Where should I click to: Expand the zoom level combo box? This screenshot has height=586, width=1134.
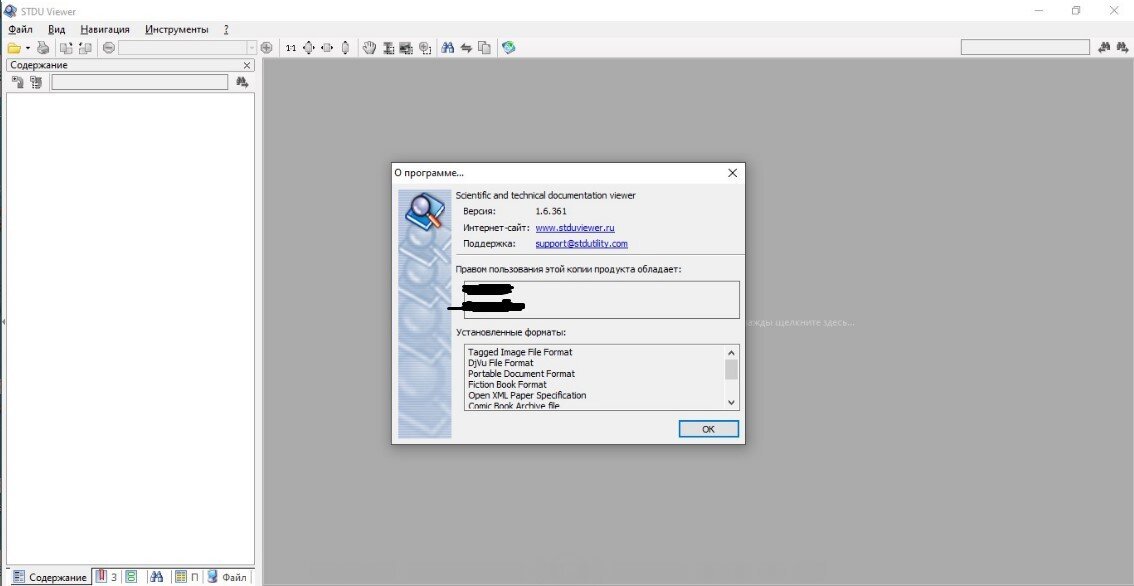coord(251,48)
